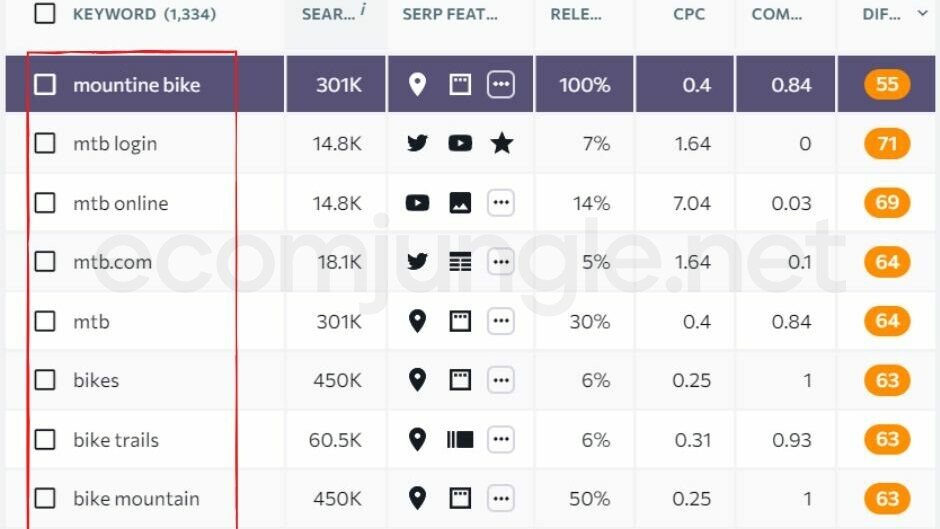Click the carousel icon for bike trails

point(460,439)
